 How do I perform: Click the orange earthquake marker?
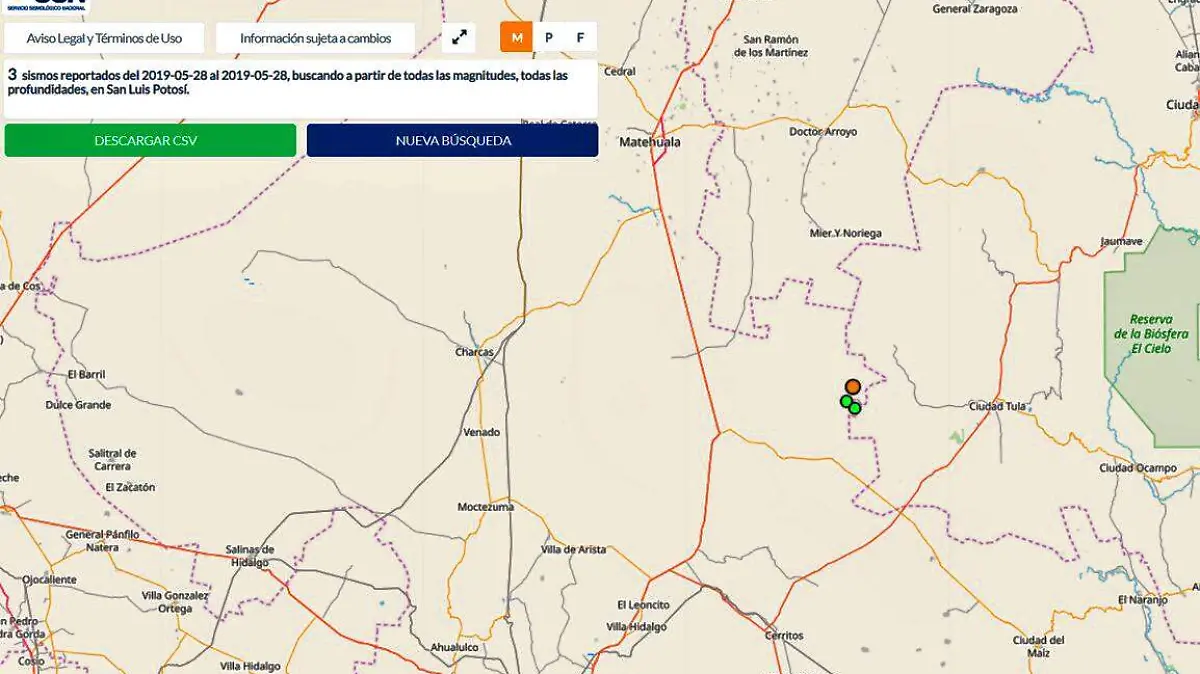point(852,386)
